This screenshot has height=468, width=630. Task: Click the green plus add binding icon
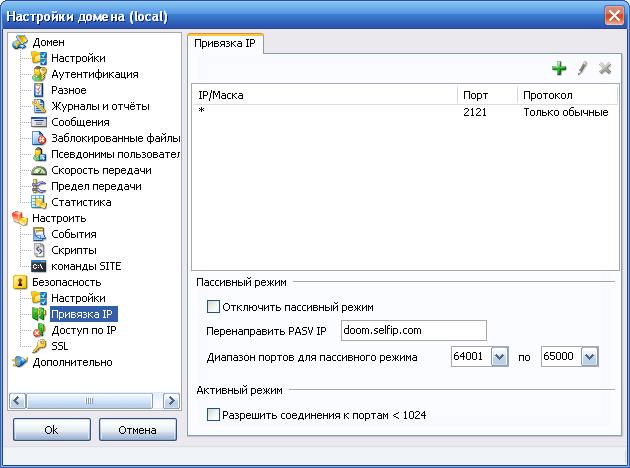pyautogui.click(x=559, y=68)
